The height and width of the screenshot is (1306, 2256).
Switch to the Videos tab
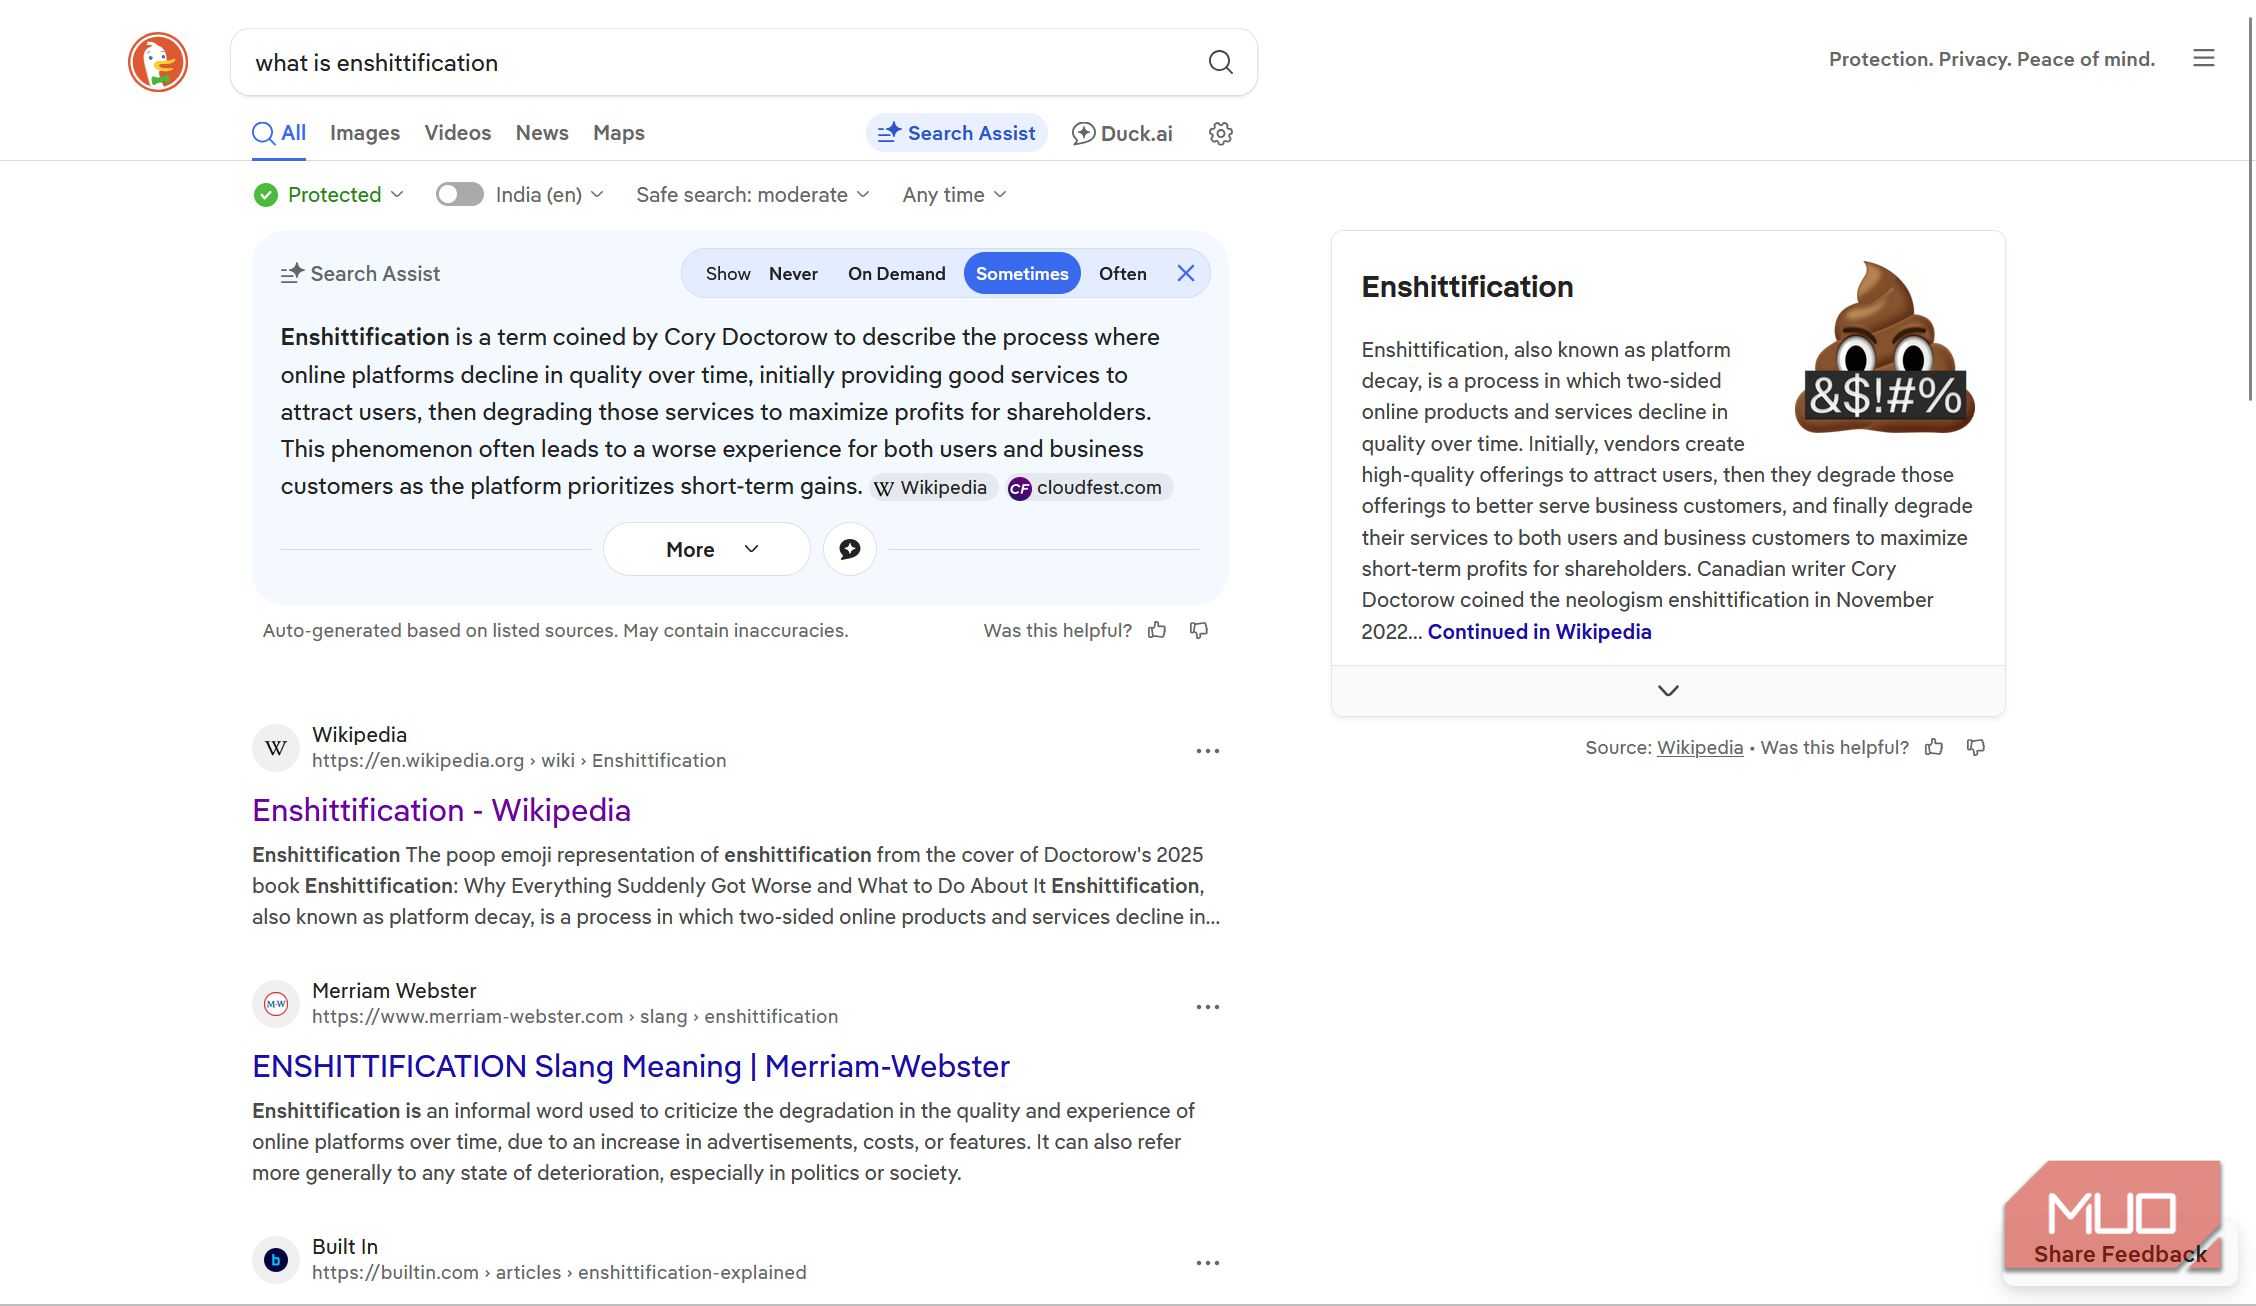click(x=457, y=133)
